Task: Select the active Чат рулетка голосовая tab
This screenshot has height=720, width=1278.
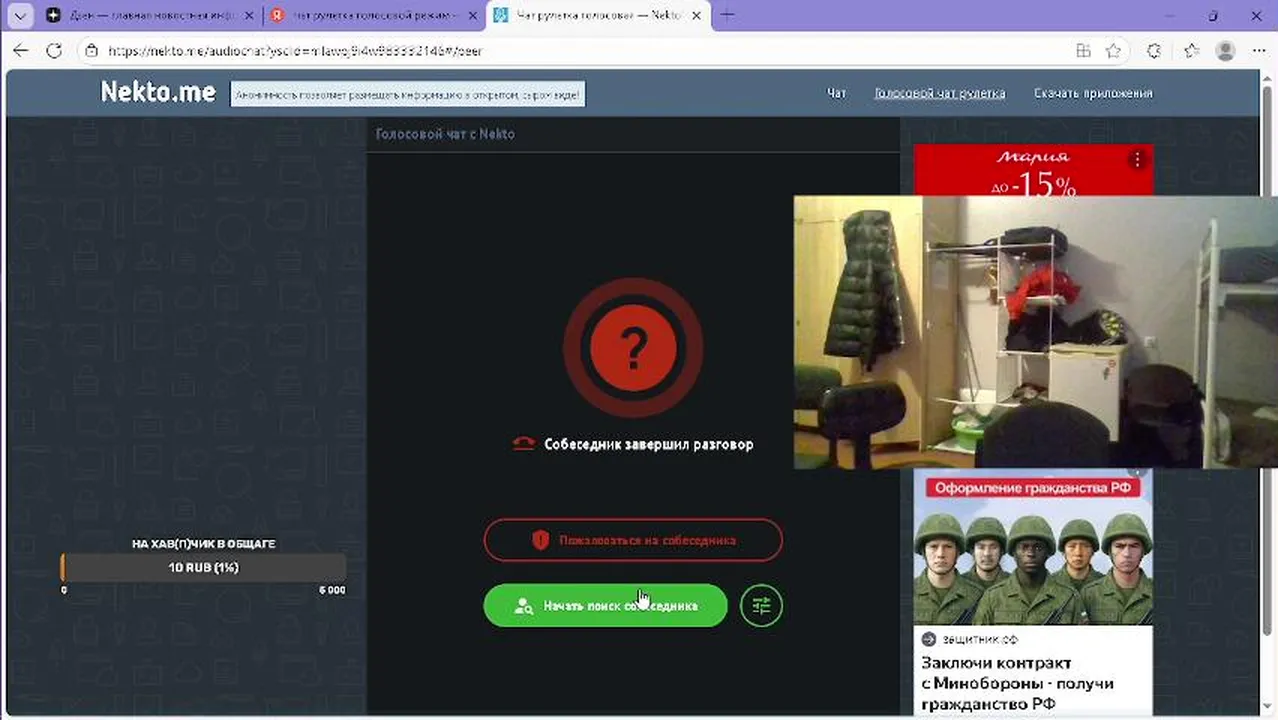Action: click(598, 15)
